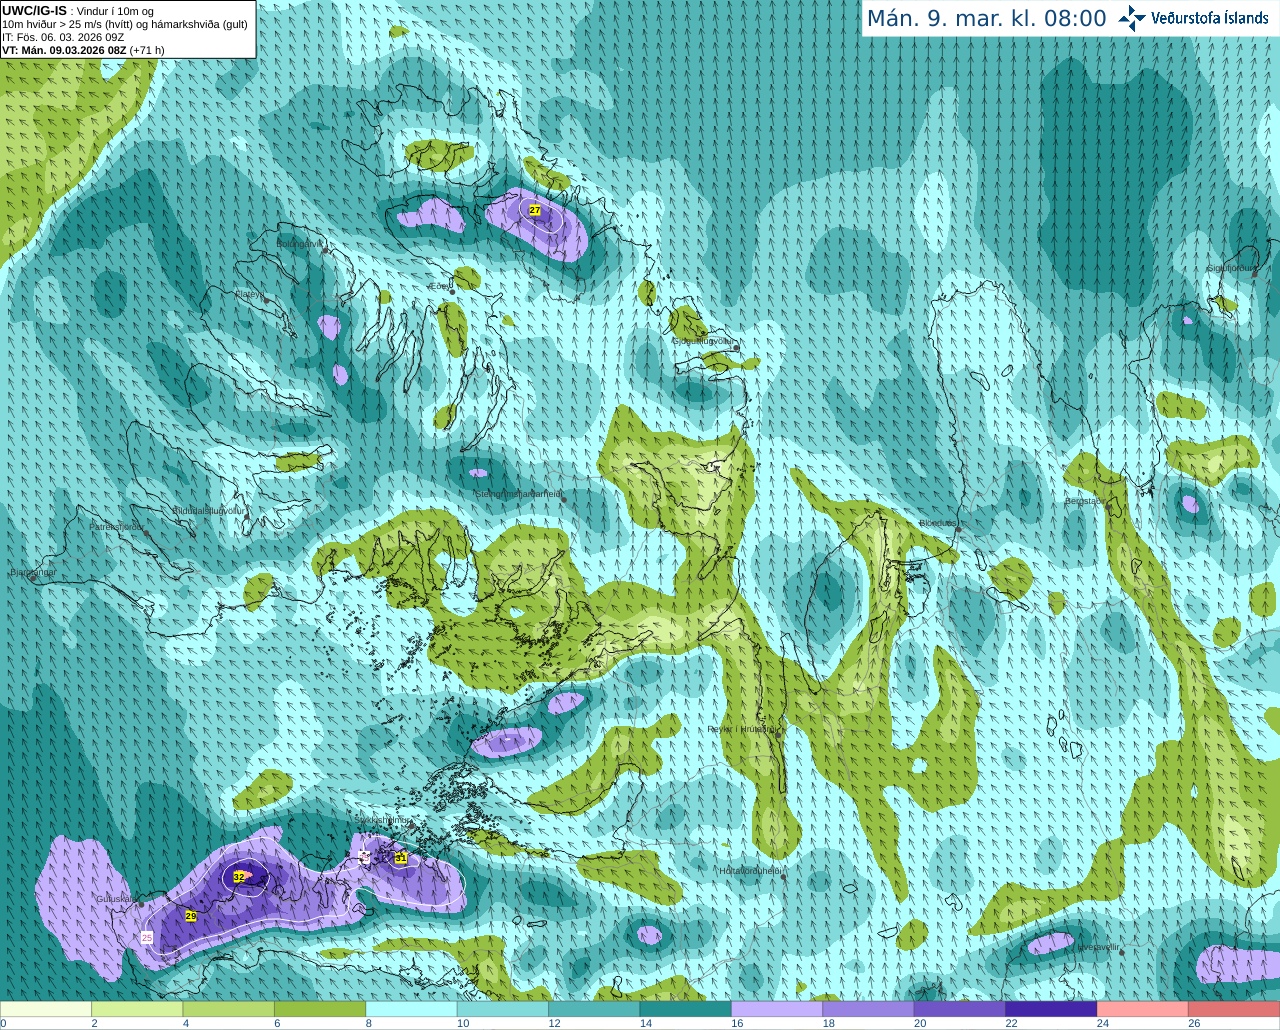Click the Reykir í Hrútafirði place label
1280x1030 pixels.
(x=741, y=729)
